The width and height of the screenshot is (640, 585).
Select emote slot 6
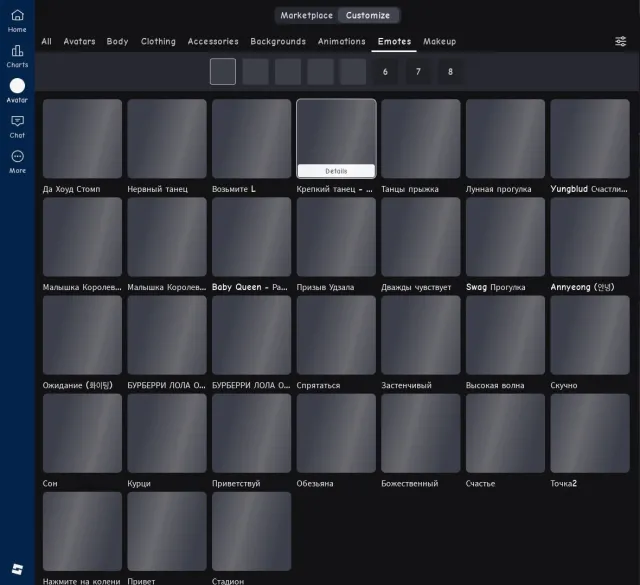click(x=385, y=71)
